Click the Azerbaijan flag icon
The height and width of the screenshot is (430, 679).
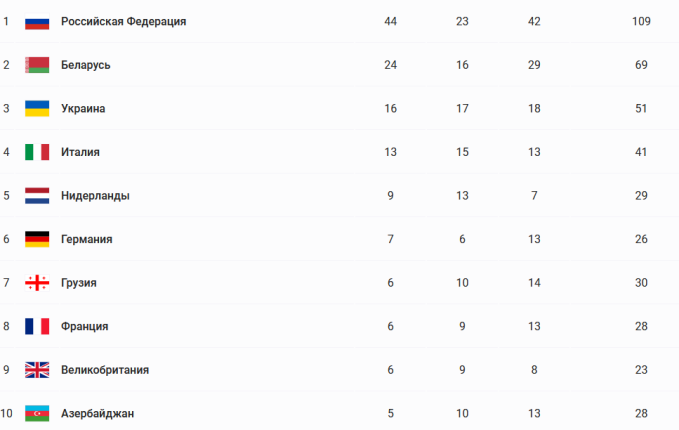[x=37, y=413]
